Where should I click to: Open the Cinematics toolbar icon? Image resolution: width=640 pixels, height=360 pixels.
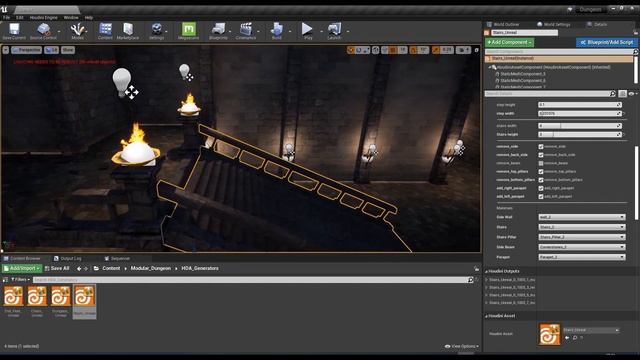[246, 31]
